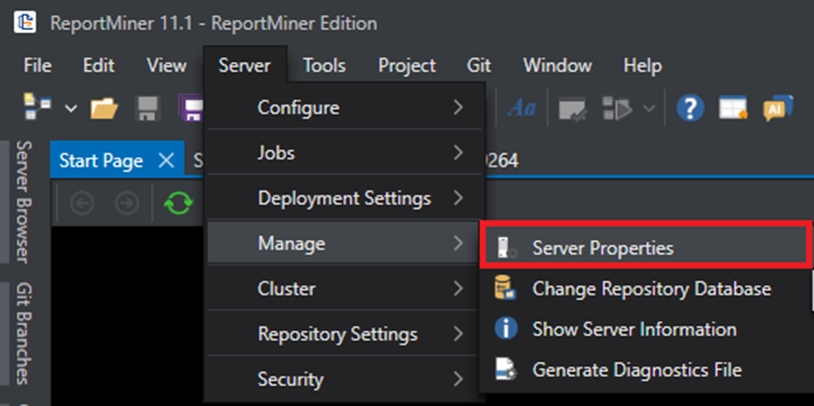Viewport: 814px width, 406px height.
Task: Click the save disk icon in toolbar
Action: (x=147, y=108)
